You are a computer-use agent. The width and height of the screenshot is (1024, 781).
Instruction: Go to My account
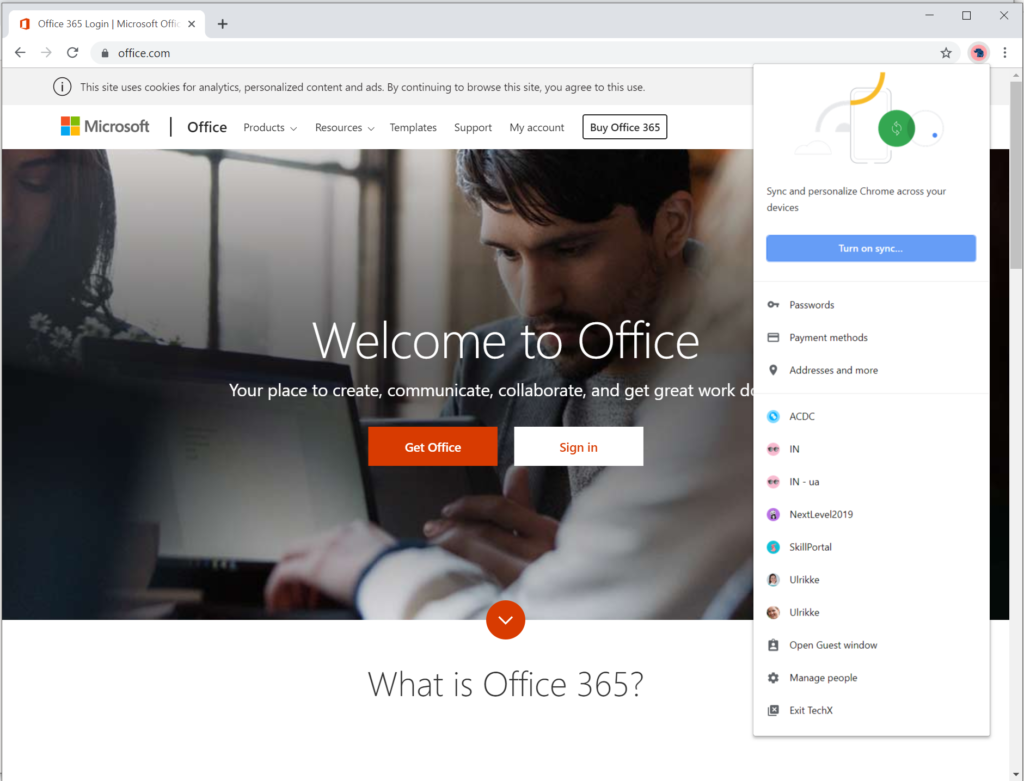[x=537, y=127]
